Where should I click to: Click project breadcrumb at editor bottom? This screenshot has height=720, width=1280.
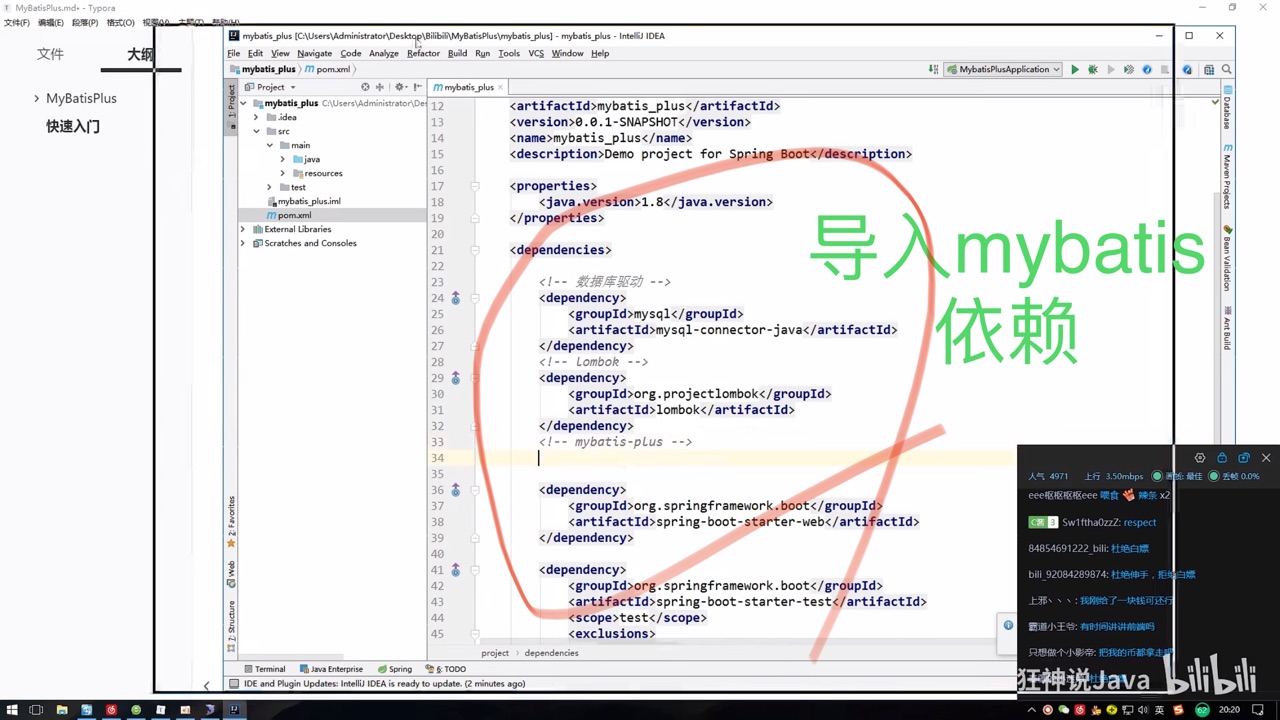pos(495,653)
